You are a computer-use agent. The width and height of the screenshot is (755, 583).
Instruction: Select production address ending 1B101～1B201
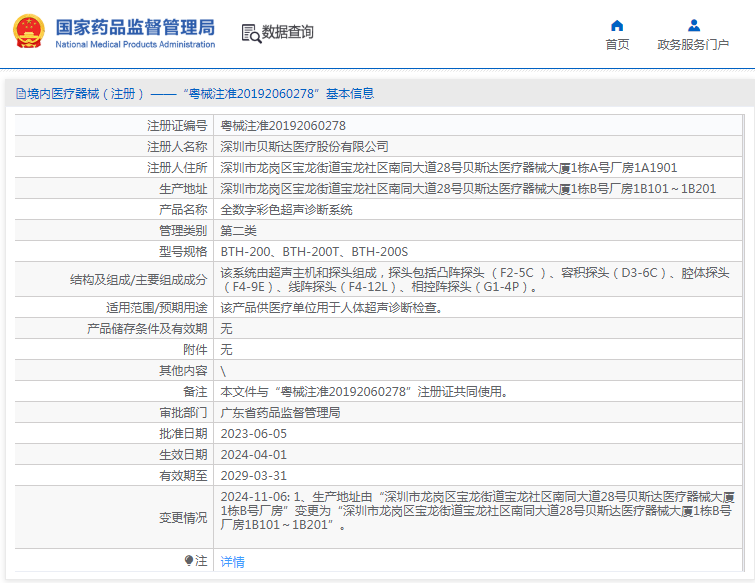(468, 189)
